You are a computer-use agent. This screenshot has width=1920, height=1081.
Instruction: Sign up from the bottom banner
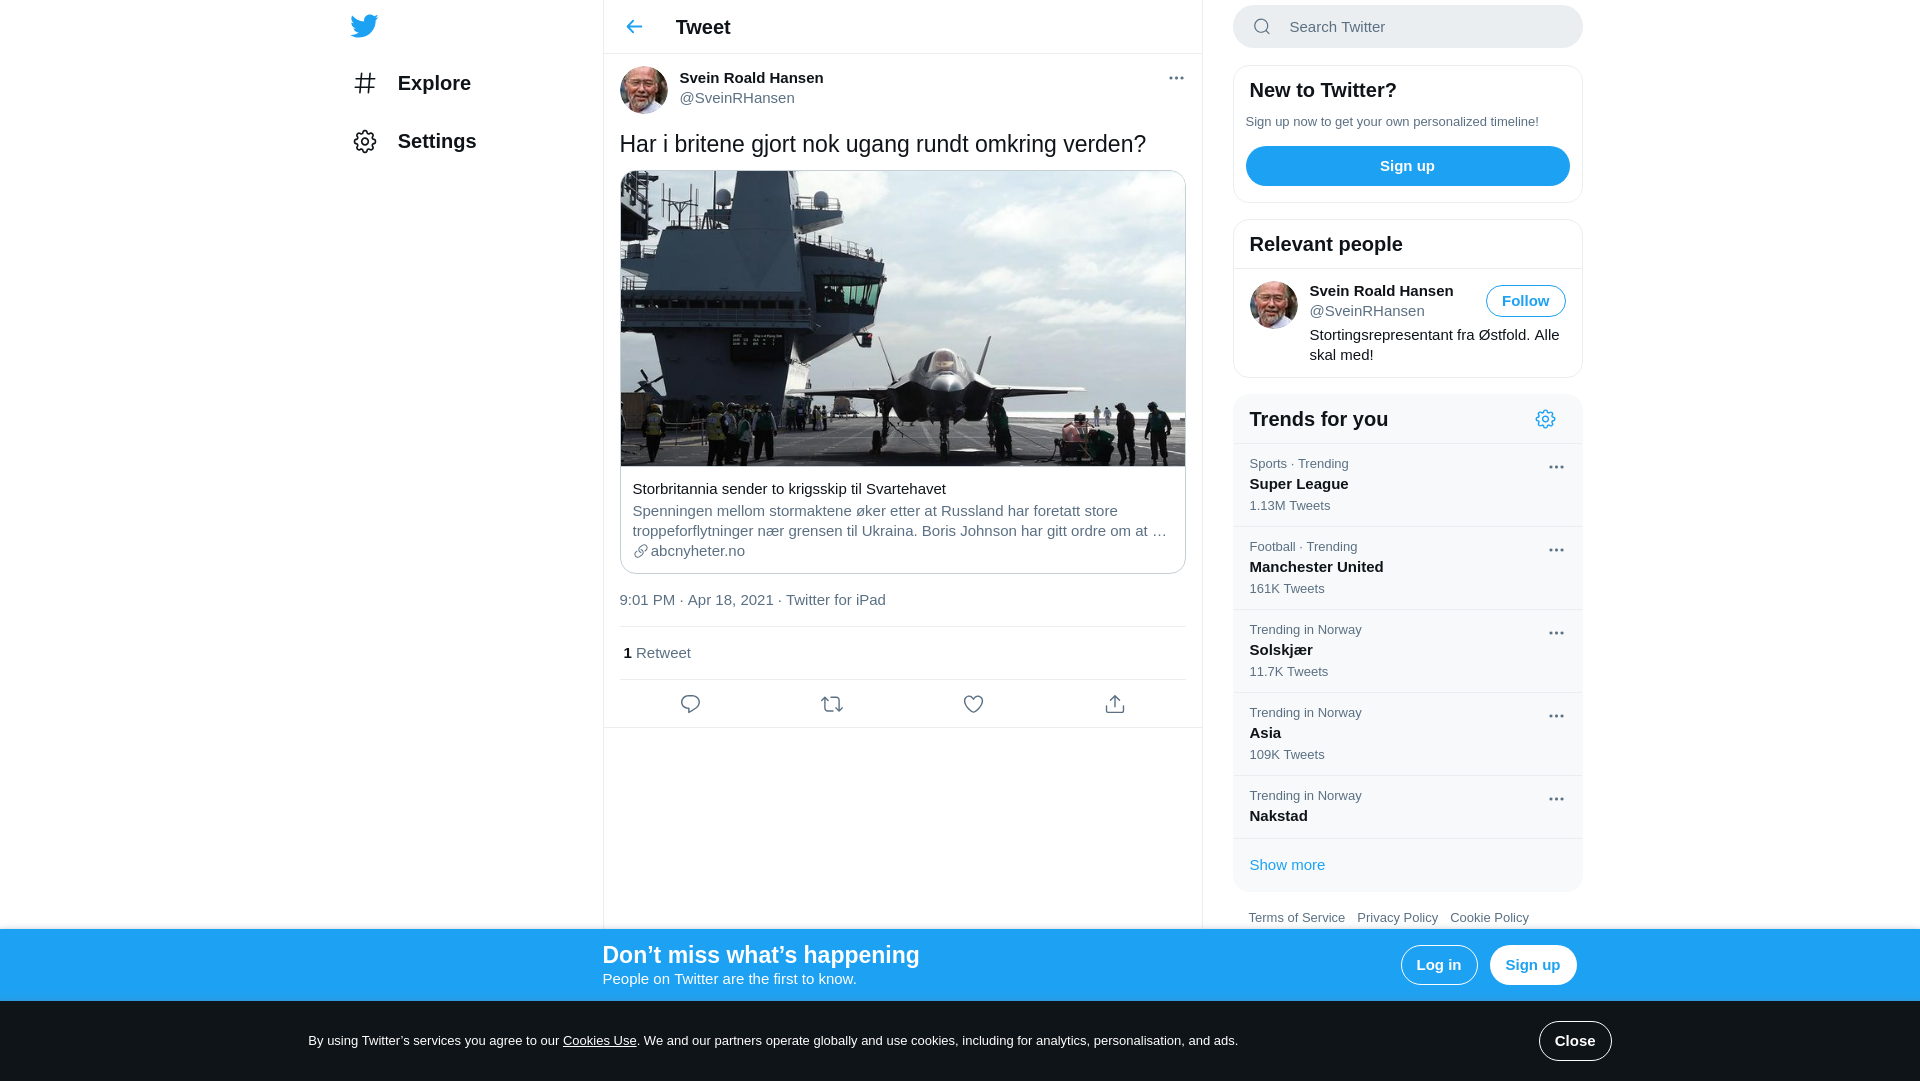[x=1533, y=965]
